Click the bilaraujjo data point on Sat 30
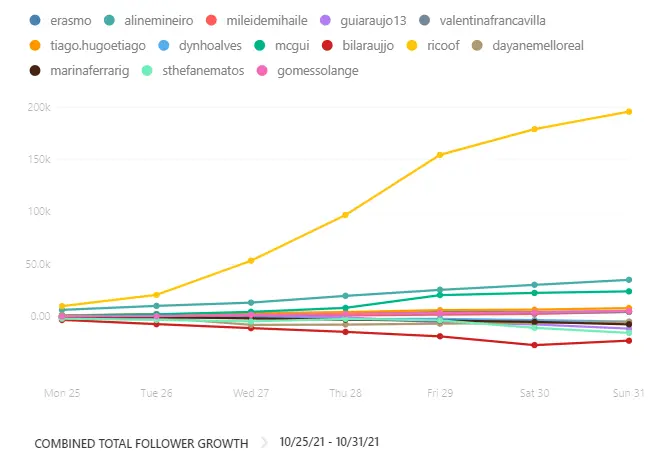The image size is (670, 460). tap(534, 345)
